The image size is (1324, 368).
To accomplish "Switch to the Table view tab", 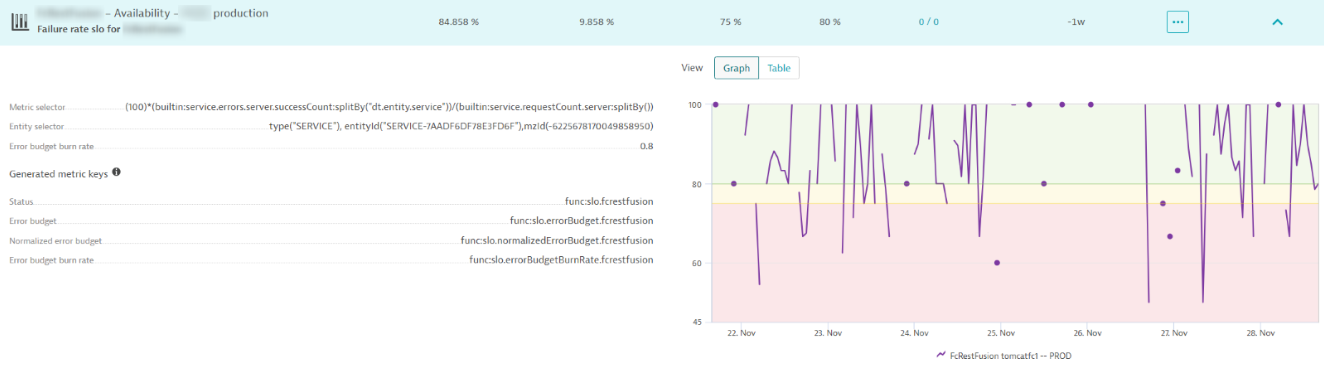I will coord(779,68).
